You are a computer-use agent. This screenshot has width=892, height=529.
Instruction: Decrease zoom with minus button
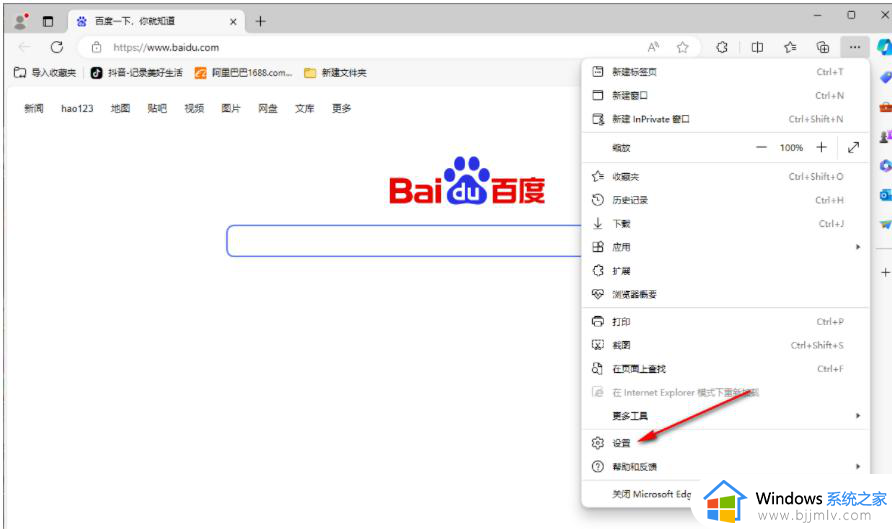761,147
